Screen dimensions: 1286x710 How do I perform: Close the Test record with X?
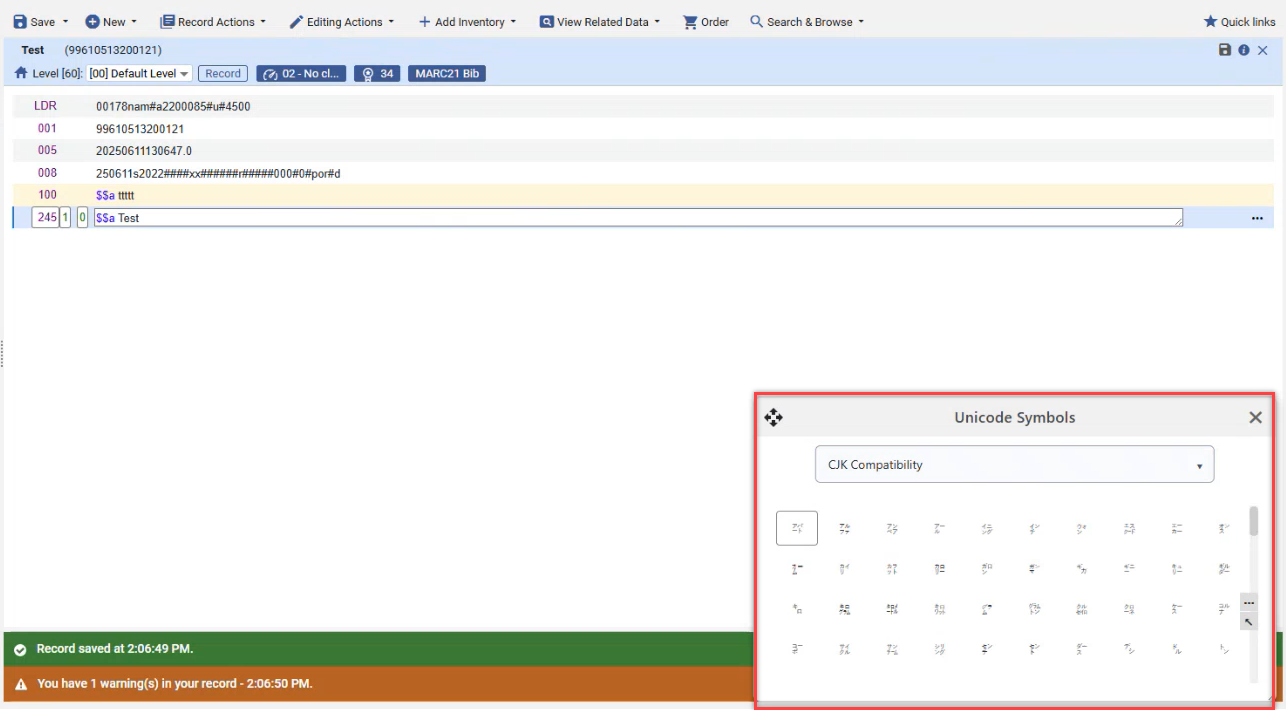[x=1263, y=50]
